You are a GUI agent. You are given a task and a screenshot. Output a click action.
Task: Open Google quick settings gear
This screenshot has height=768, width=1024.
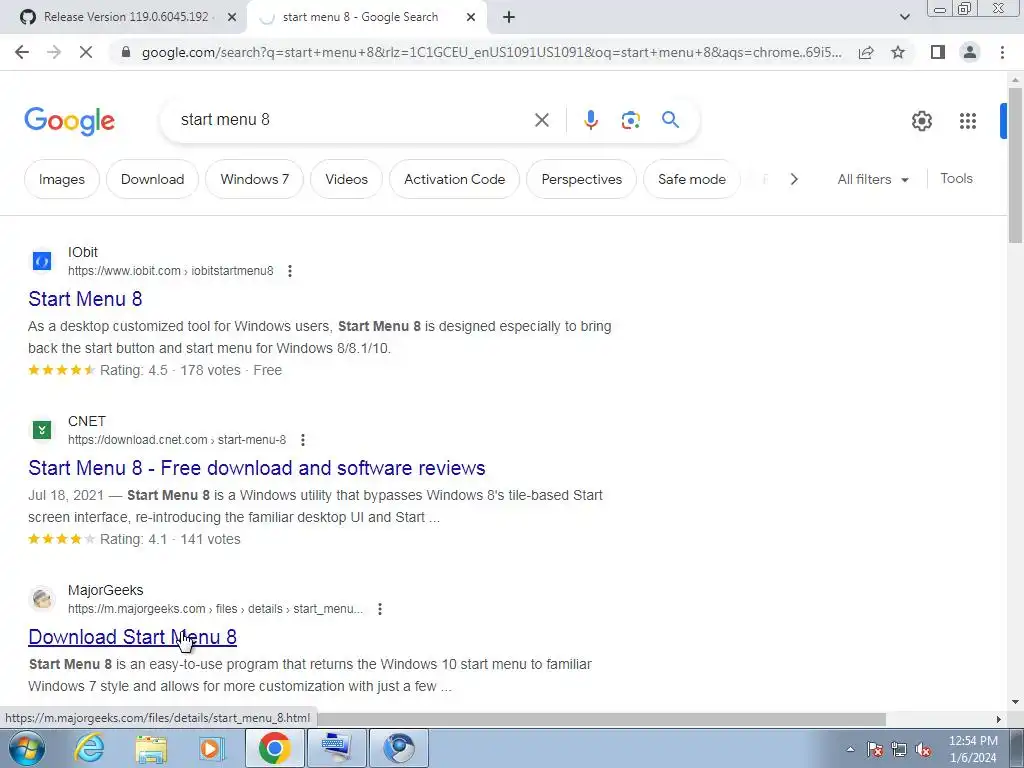tap(921, 121)
